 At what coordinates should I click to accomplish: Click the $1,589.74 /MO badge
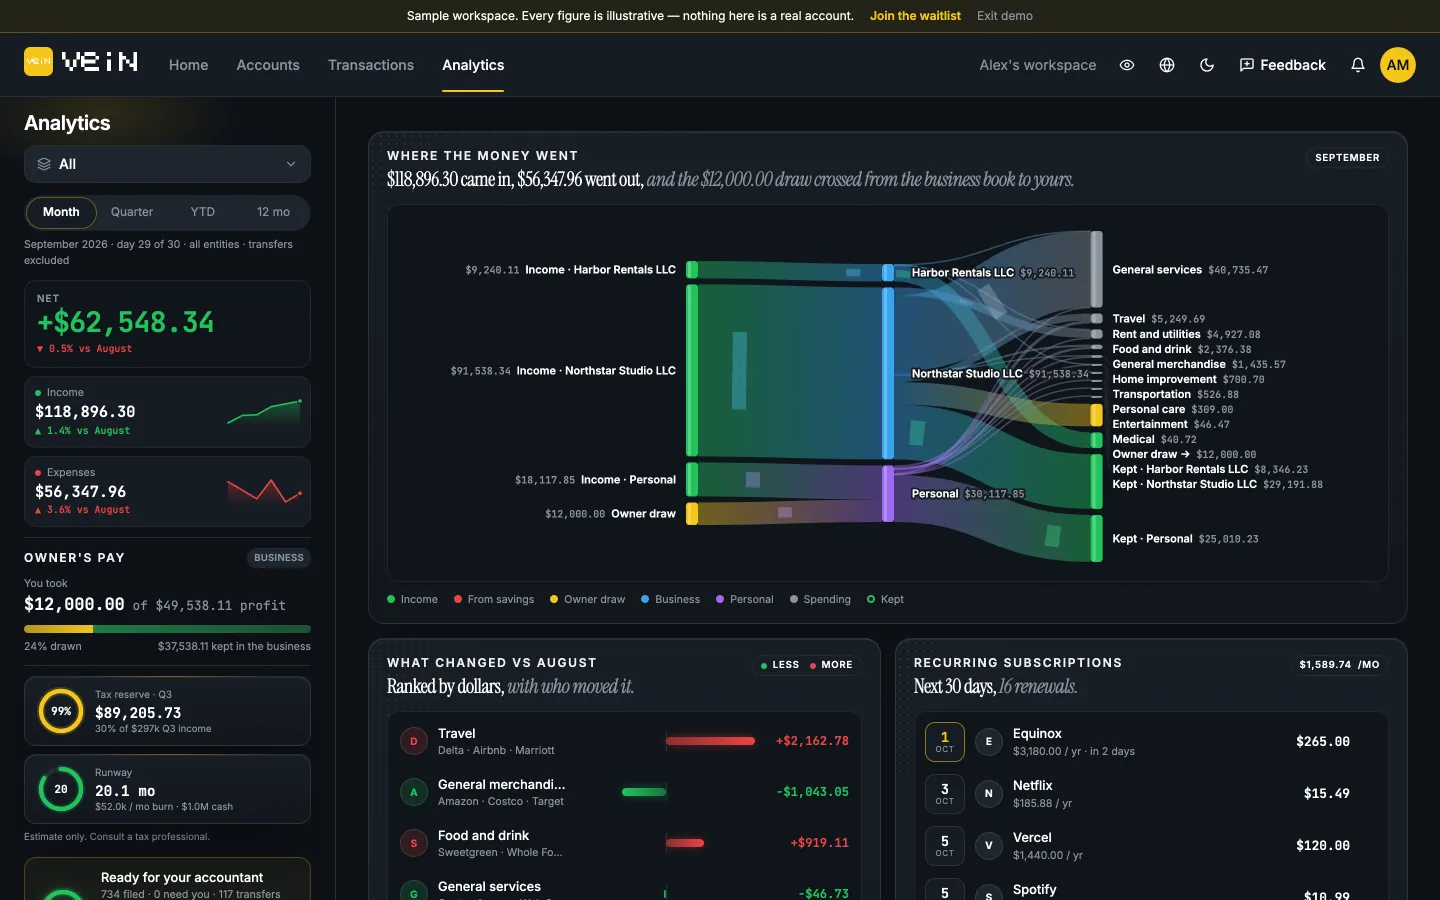click(1339, 664)
